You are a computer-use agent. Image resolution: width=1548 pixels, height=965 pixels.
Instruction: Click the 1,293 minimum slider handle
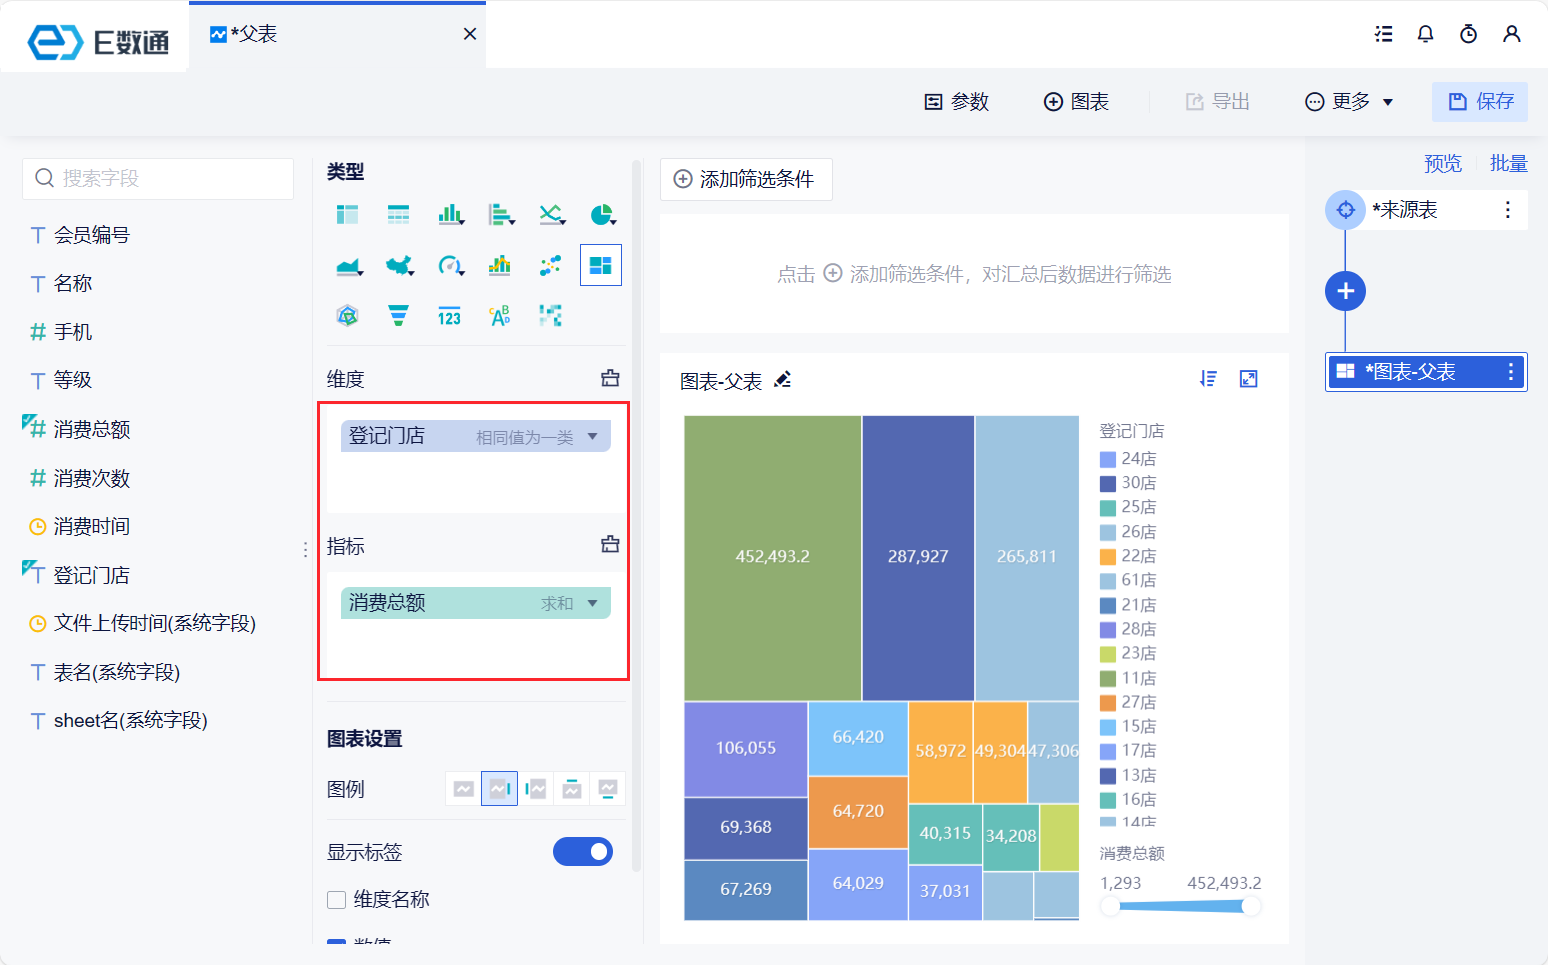coord(1110,906)
